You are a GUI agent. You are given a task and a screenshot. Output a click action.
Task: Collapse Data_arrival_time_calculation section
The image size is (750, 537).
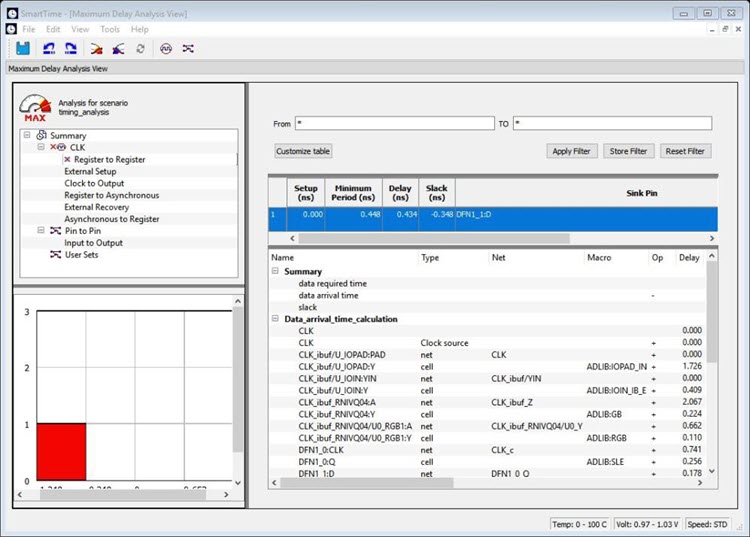(x=276, y=319)
